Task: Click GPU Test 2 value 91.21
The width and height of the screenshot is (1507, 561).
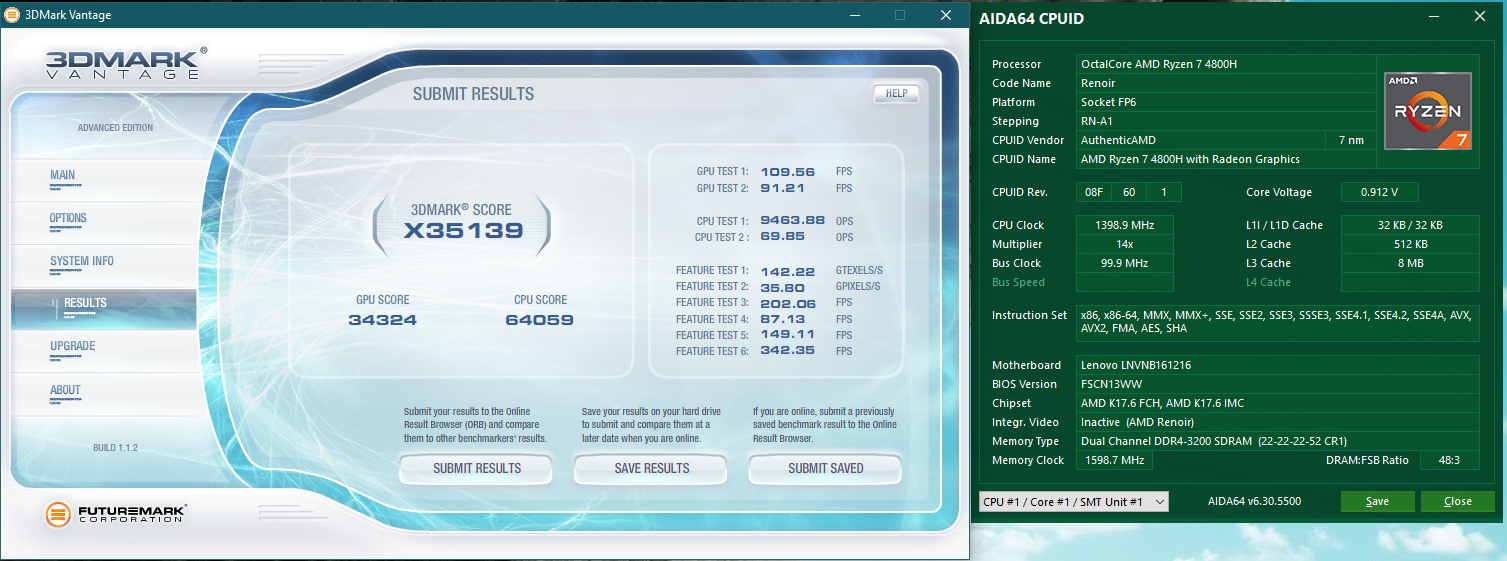Action: coord(781,188)
